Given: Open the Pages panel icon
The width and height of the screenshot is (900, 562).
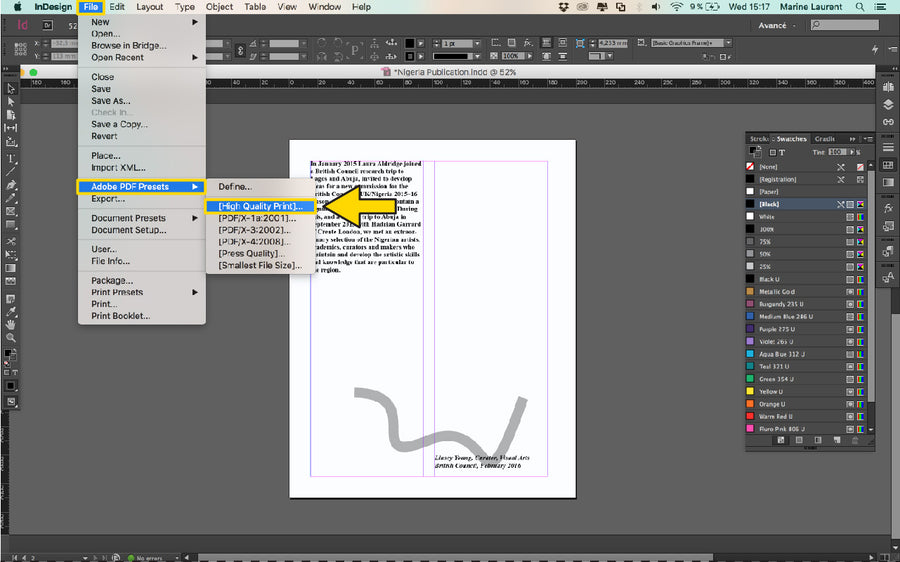Looking at the screenshot, I should (x=888, y=87).
